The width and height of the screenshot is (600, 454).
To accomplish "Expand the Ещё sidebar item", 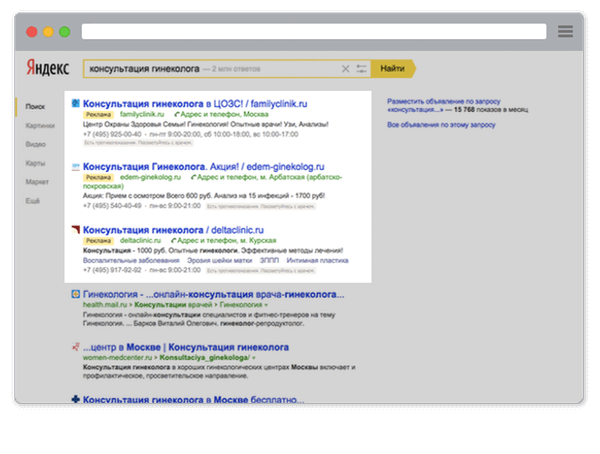I will point(33,201).
